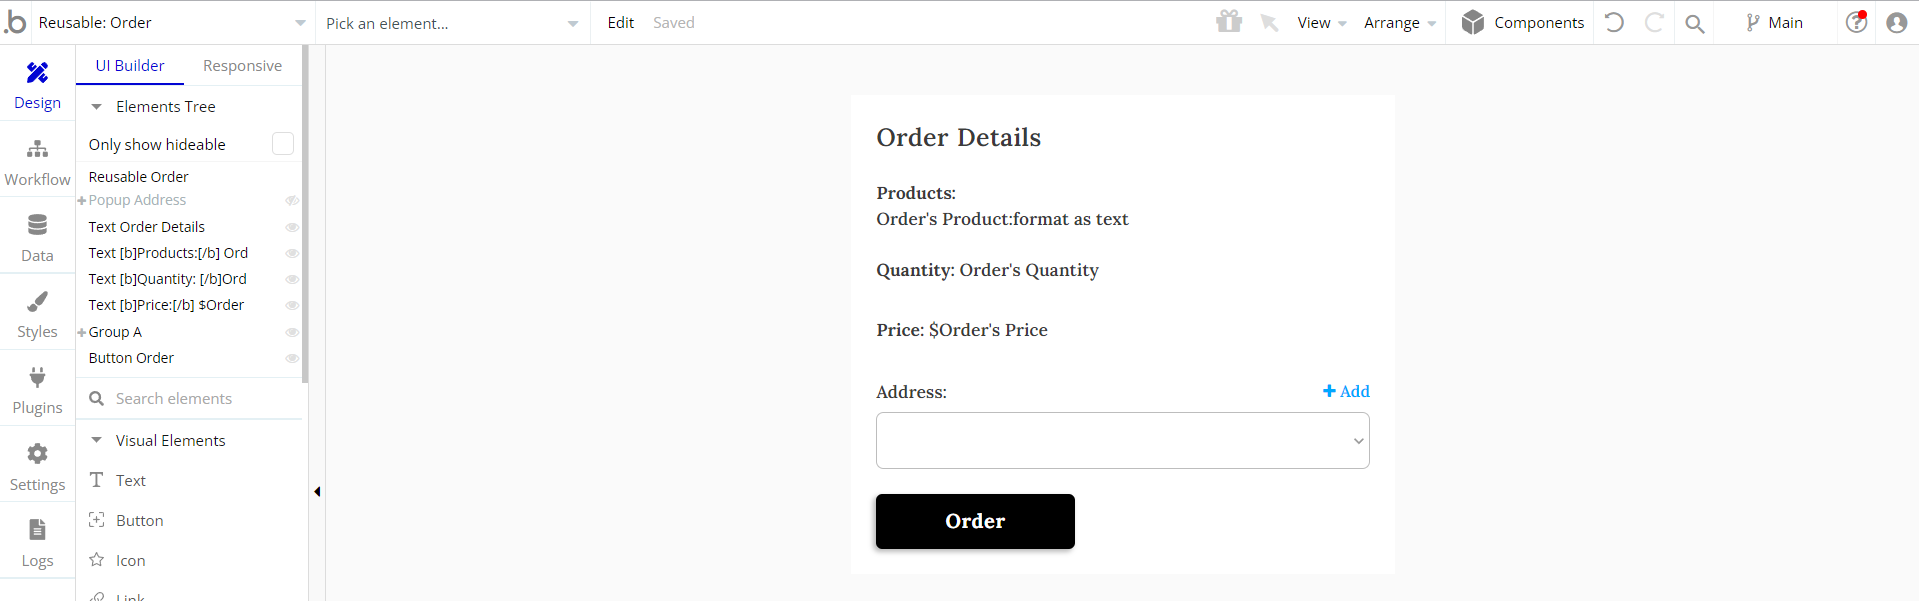
Task: Open the Styles brush icon
Action: click(37, 301)
